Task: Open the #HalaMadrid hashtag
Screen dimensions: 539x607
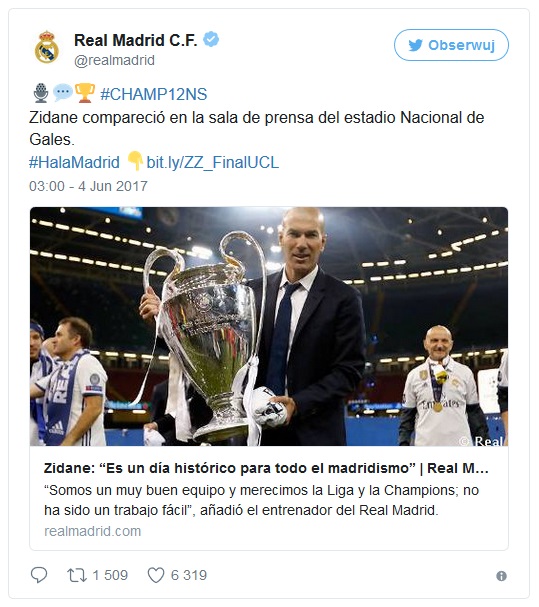Action: 74,162
